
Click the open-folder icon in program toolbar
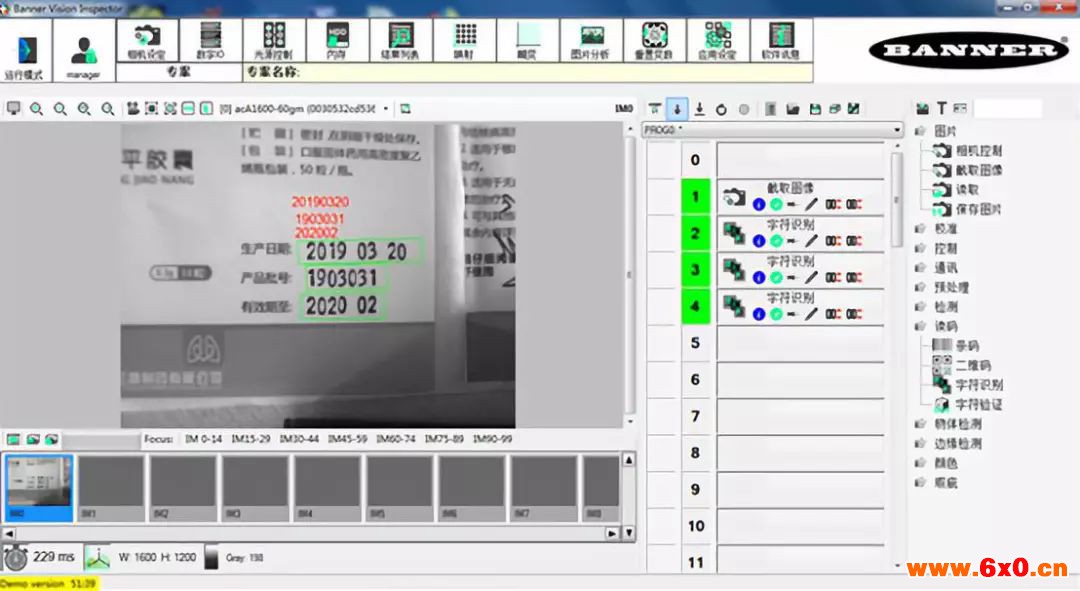(793, 109)
